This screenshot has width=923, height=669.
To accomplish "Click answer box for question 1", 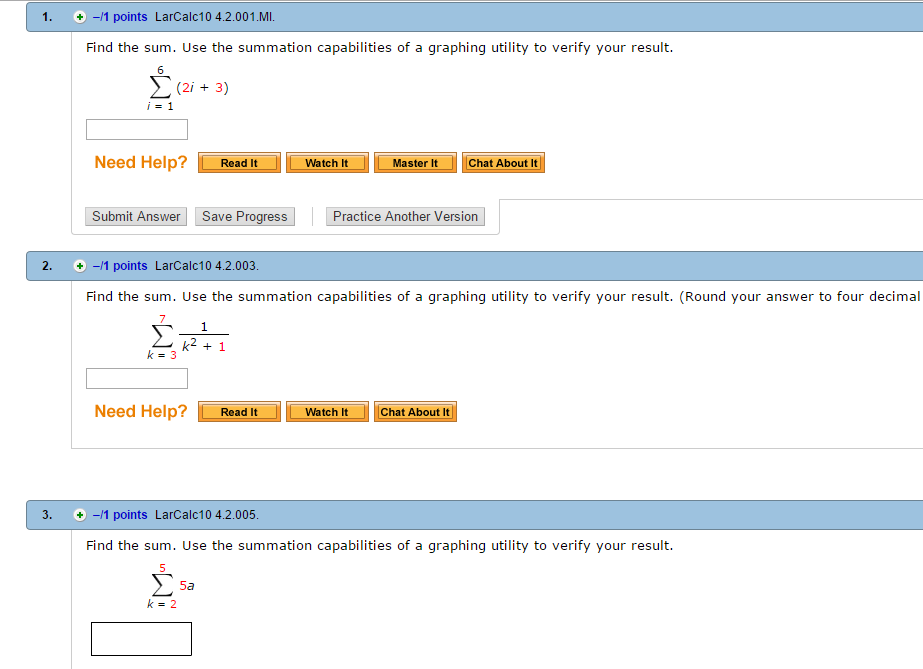I will tap(137, 130).
